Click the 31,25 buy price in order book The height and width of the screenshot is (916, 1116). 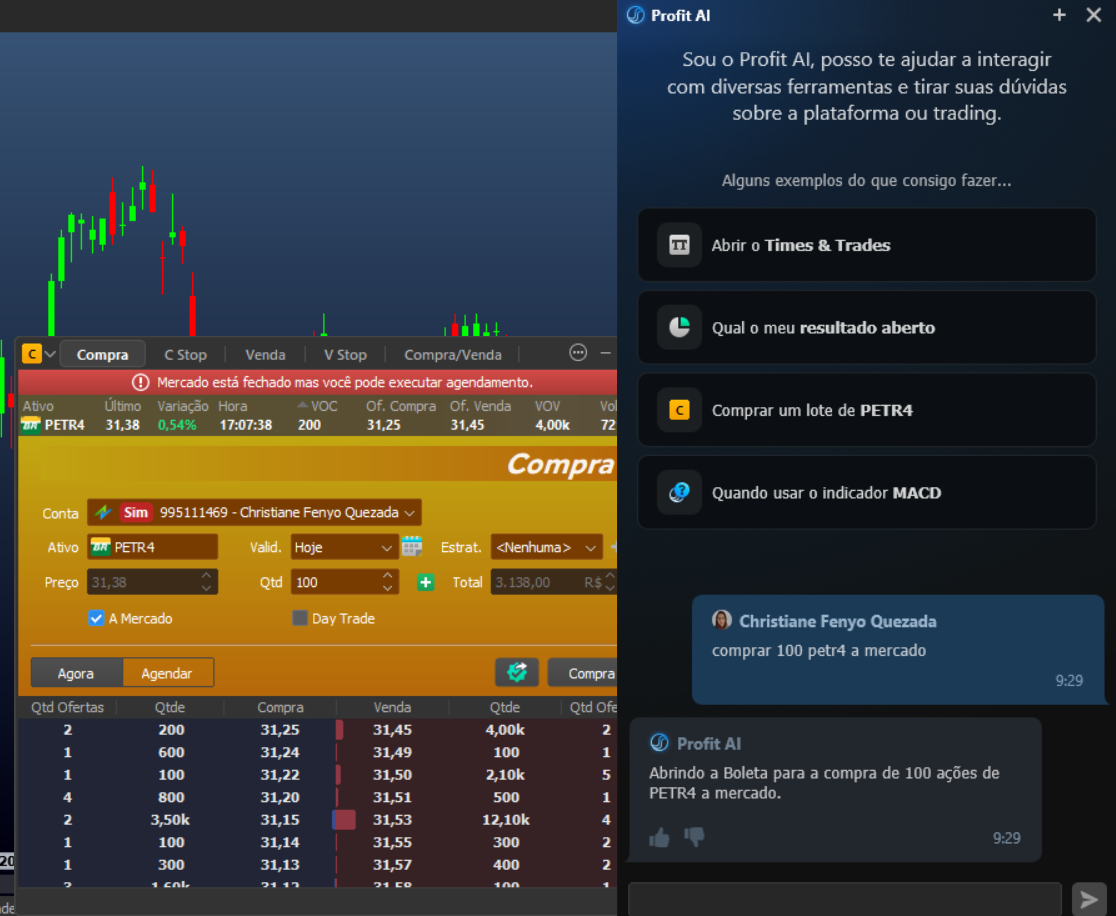280,730
